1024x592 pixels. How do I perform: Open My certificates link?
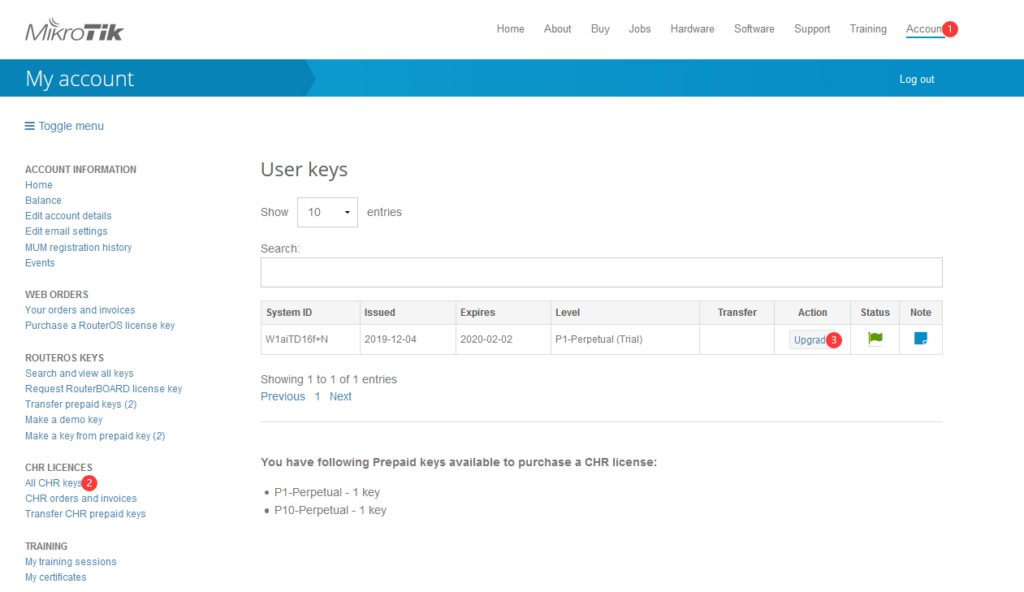[56, 577]
